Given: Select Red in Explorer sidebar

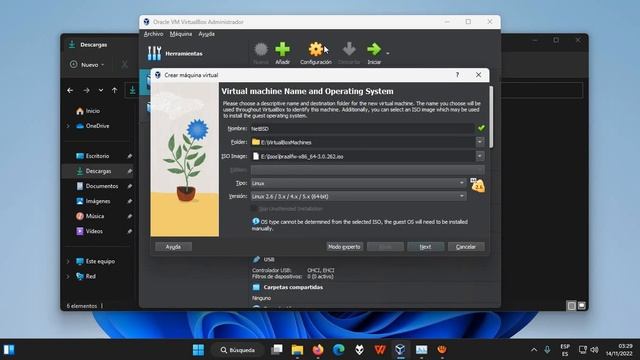Looking at the screenshot, I should (90, 276).
